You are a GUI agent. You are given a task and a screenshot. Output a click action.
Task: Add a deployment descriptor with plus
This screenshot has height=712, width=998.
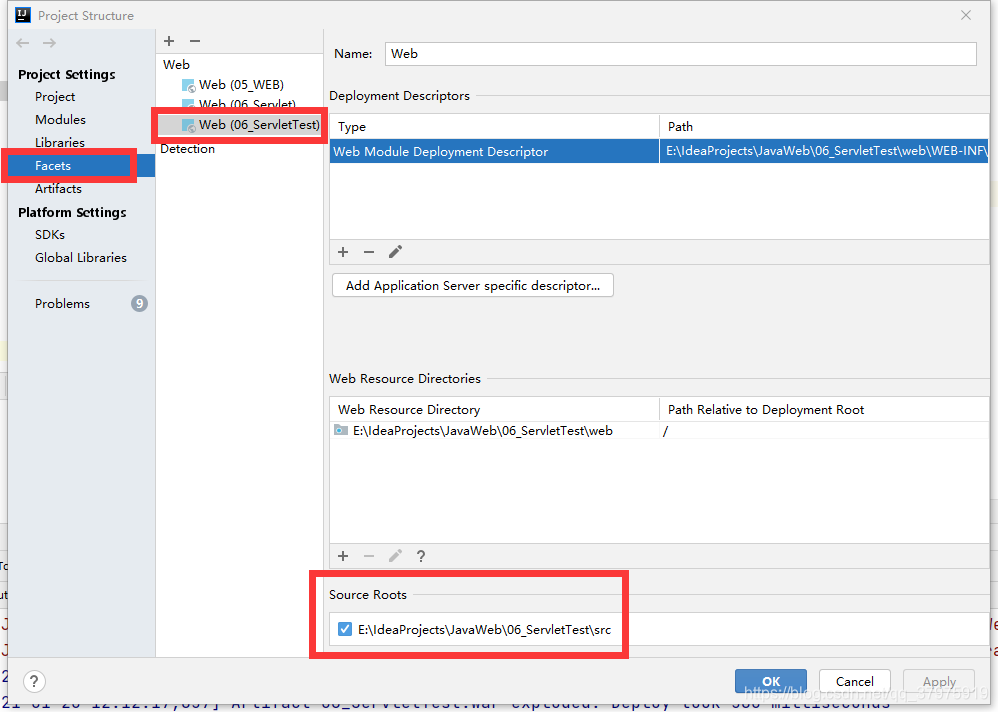pyautogui.click(x=343, y=252)
